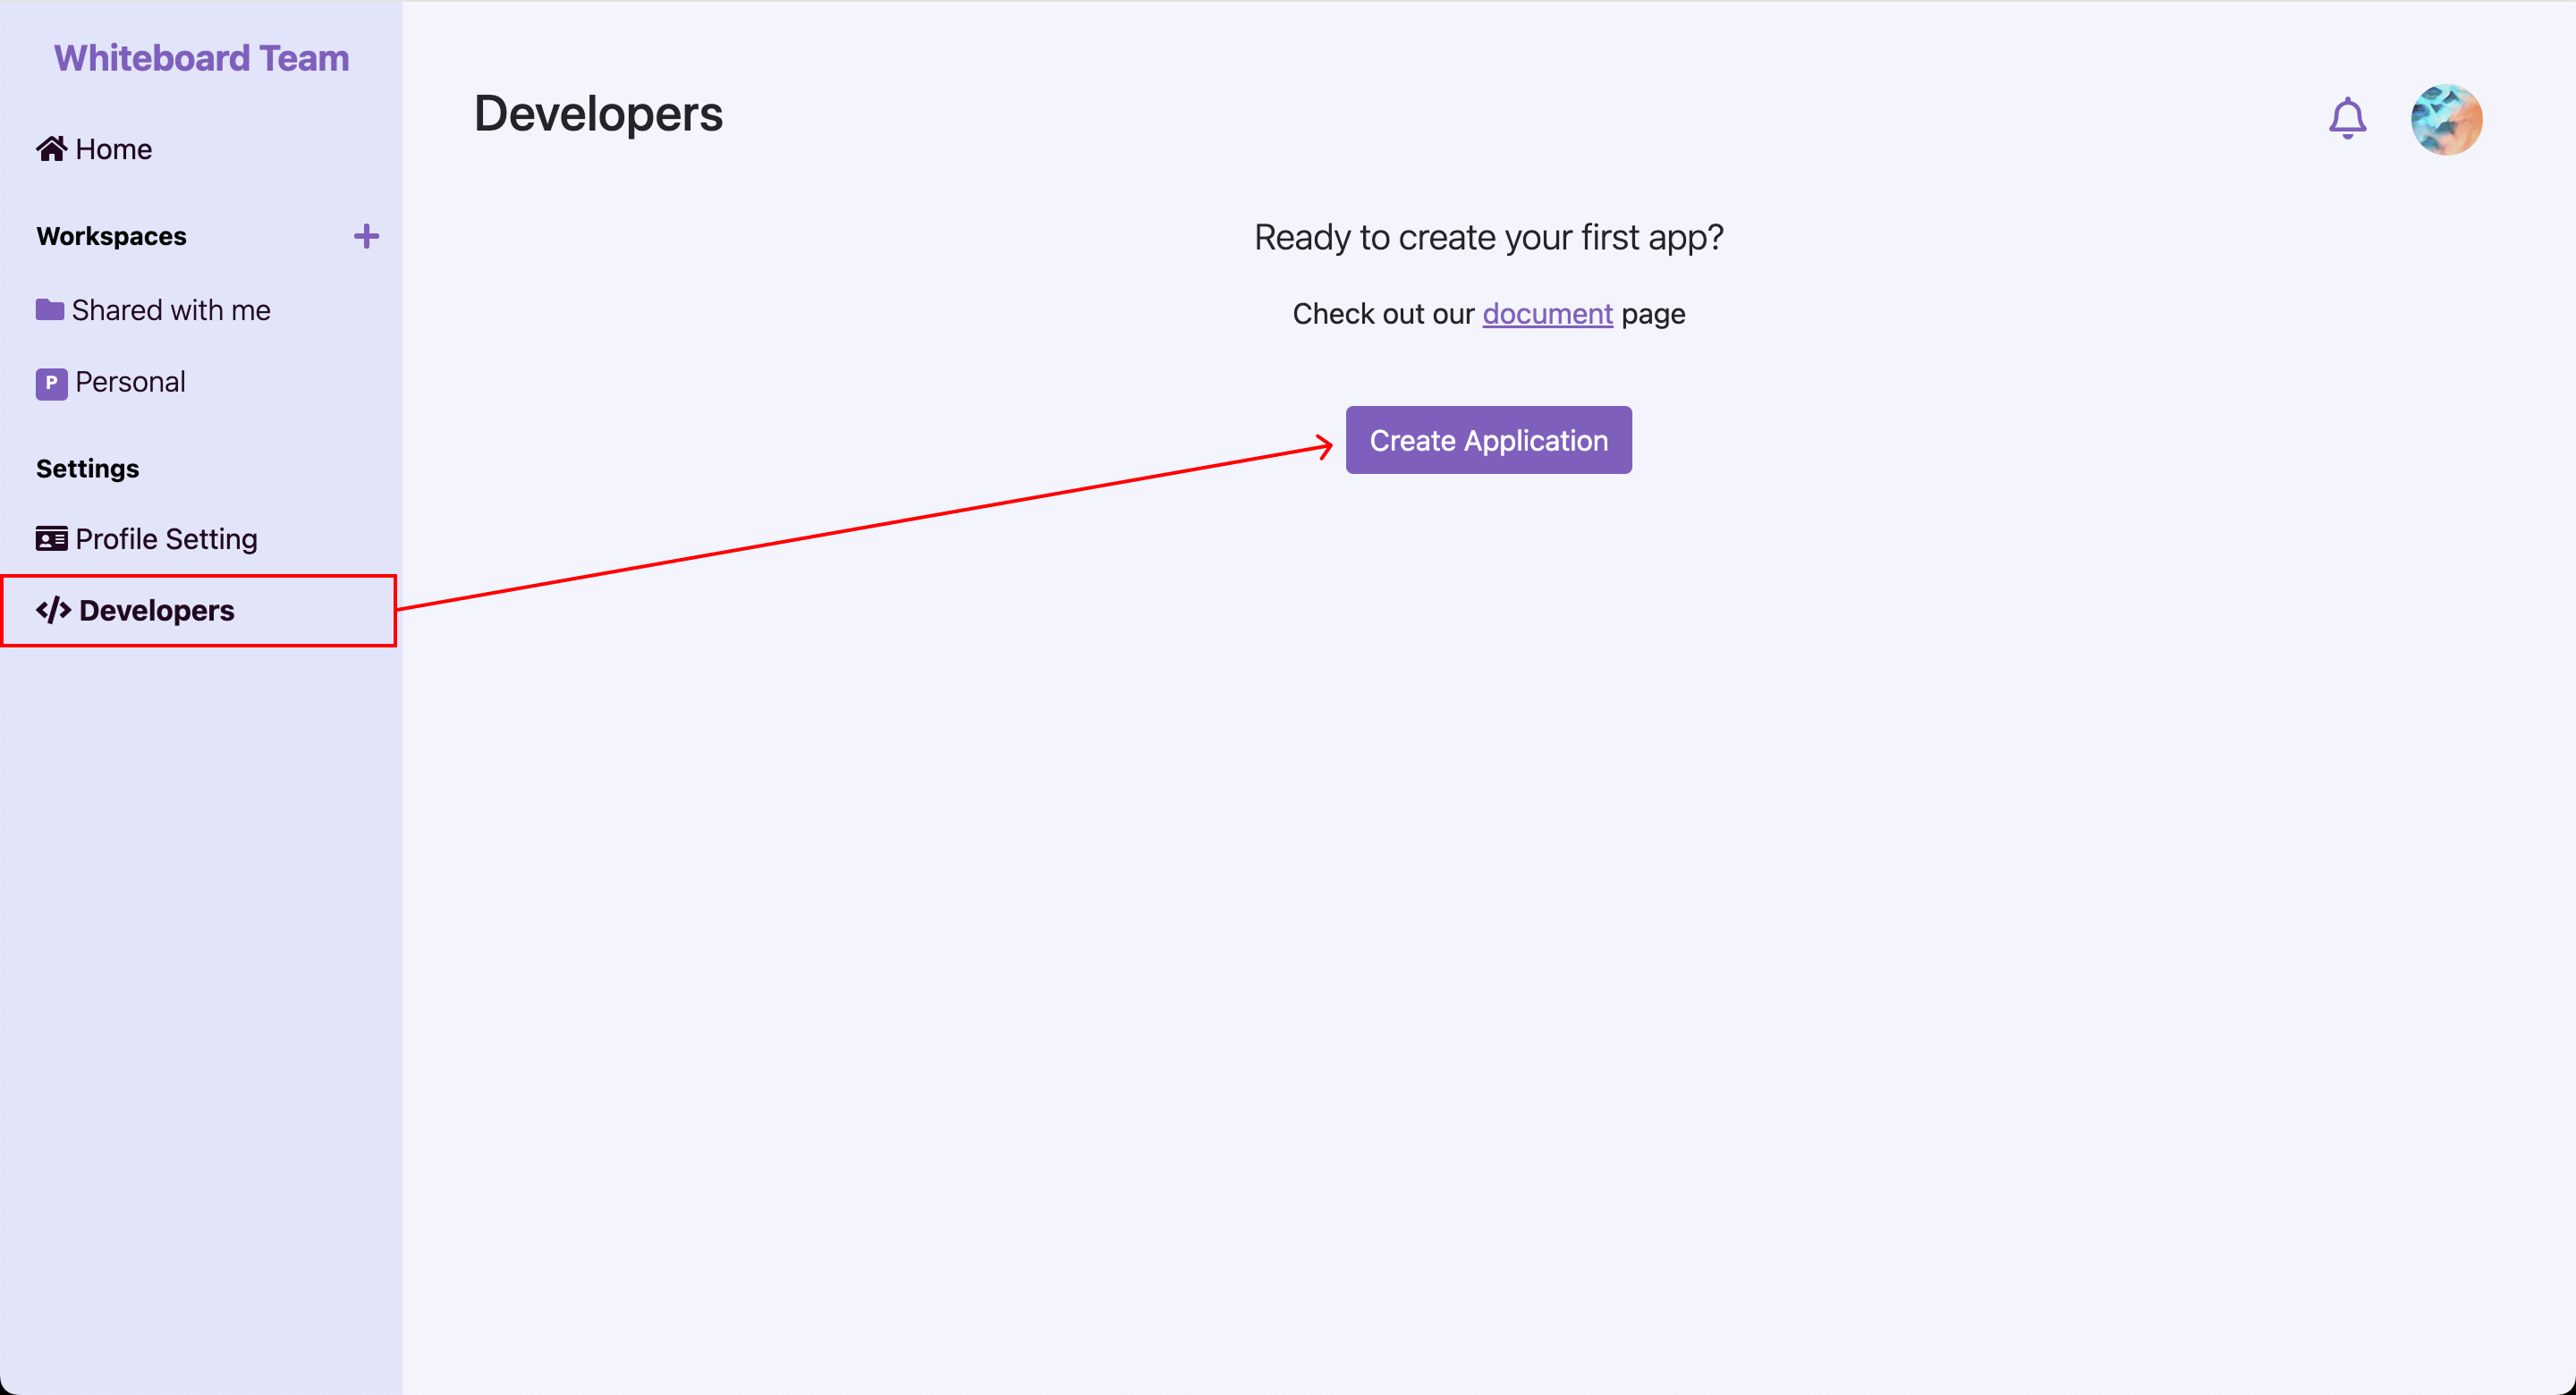Click the Home house icon

[51, 149]
